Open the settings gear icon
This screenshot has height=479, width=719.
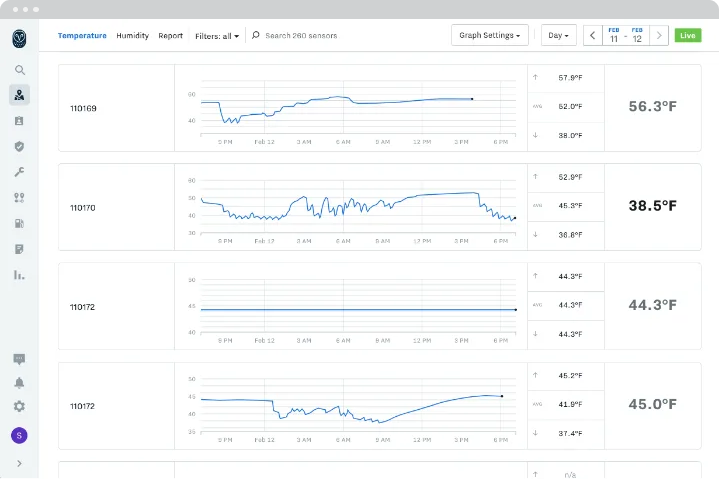click(19, 407)
